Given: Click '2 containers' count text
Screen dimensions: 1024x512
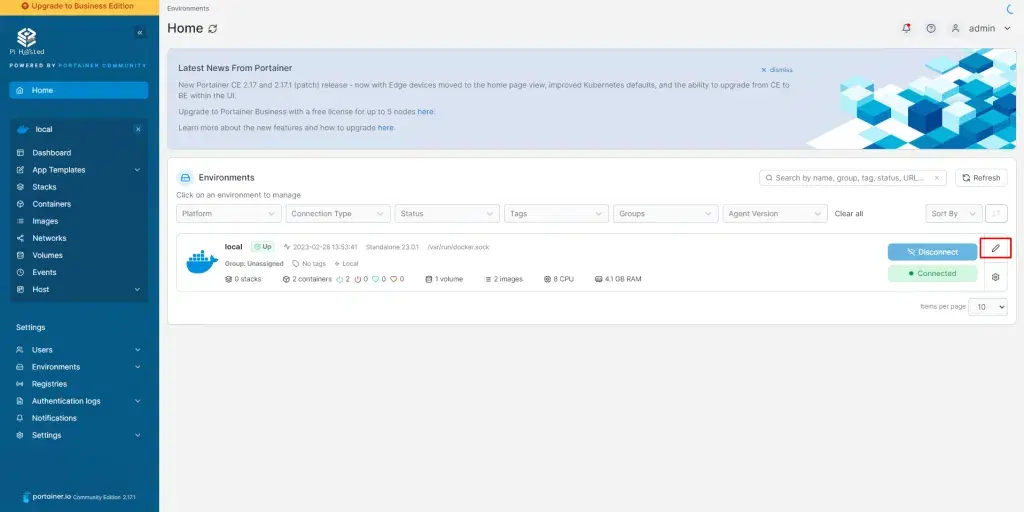Looking at the screenshot, I should [x=307, y=279].
